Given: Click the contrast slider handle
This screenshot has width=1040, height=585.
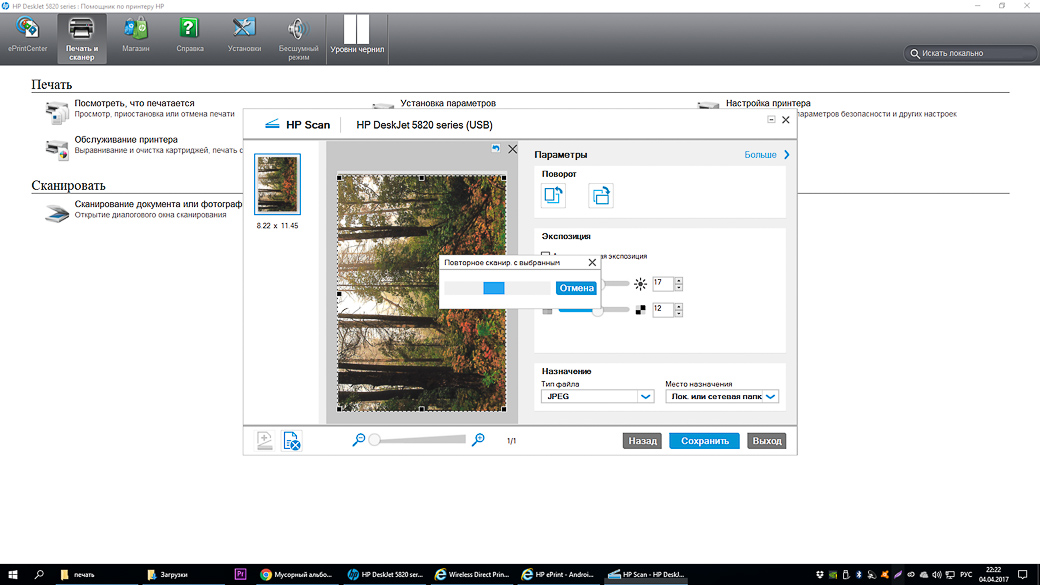Looking at the screenshot, I should pos(598,310).
